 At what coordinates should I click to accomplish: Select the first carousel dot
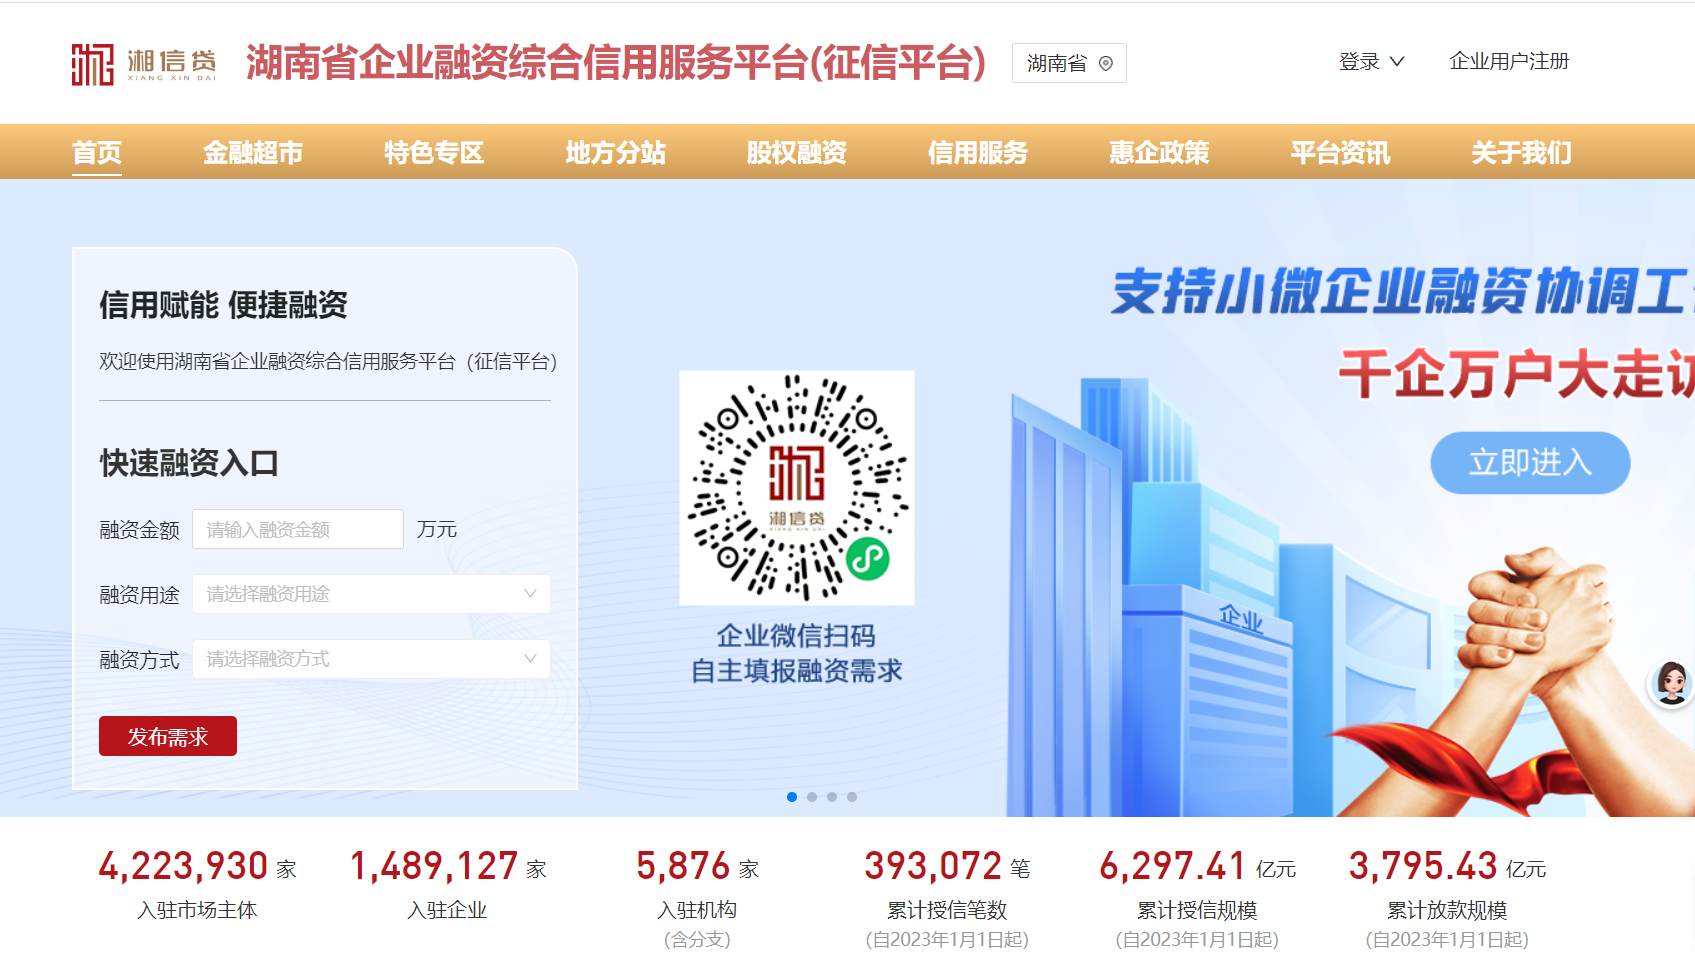point(792,797)
